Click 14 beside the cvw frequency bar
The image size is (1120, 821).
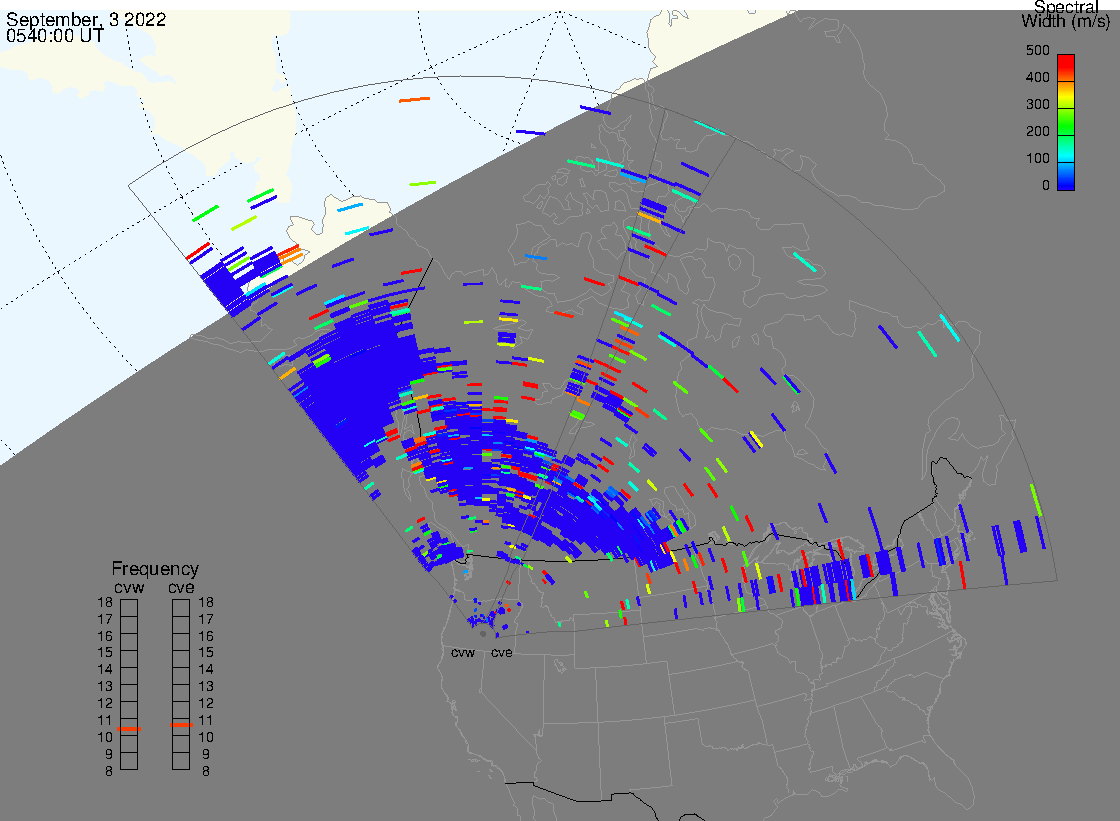click(x=105, y=670)
